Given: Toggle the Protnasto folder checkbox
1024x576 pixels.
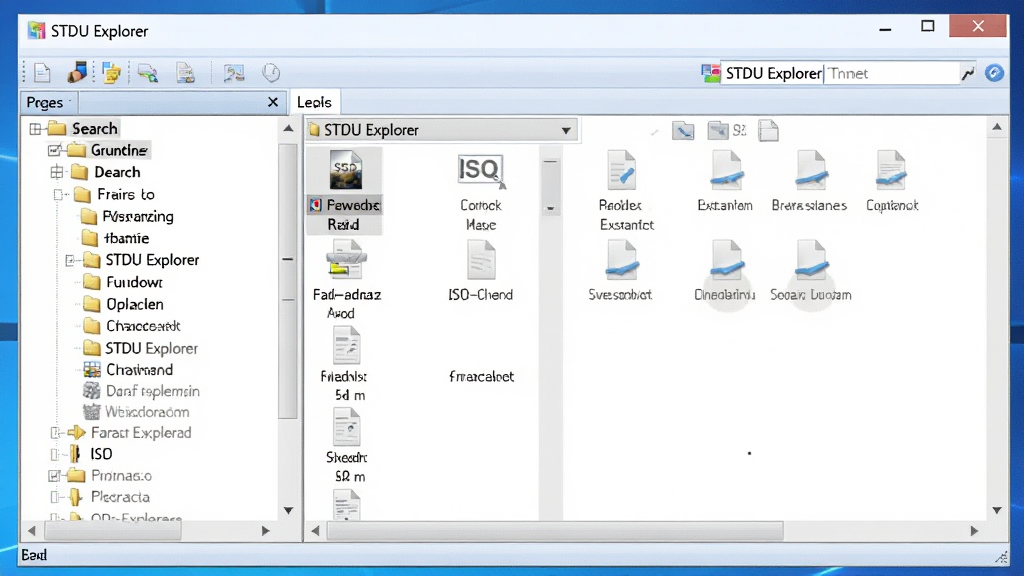Looking at the screenshot, I should click(55, 476).
